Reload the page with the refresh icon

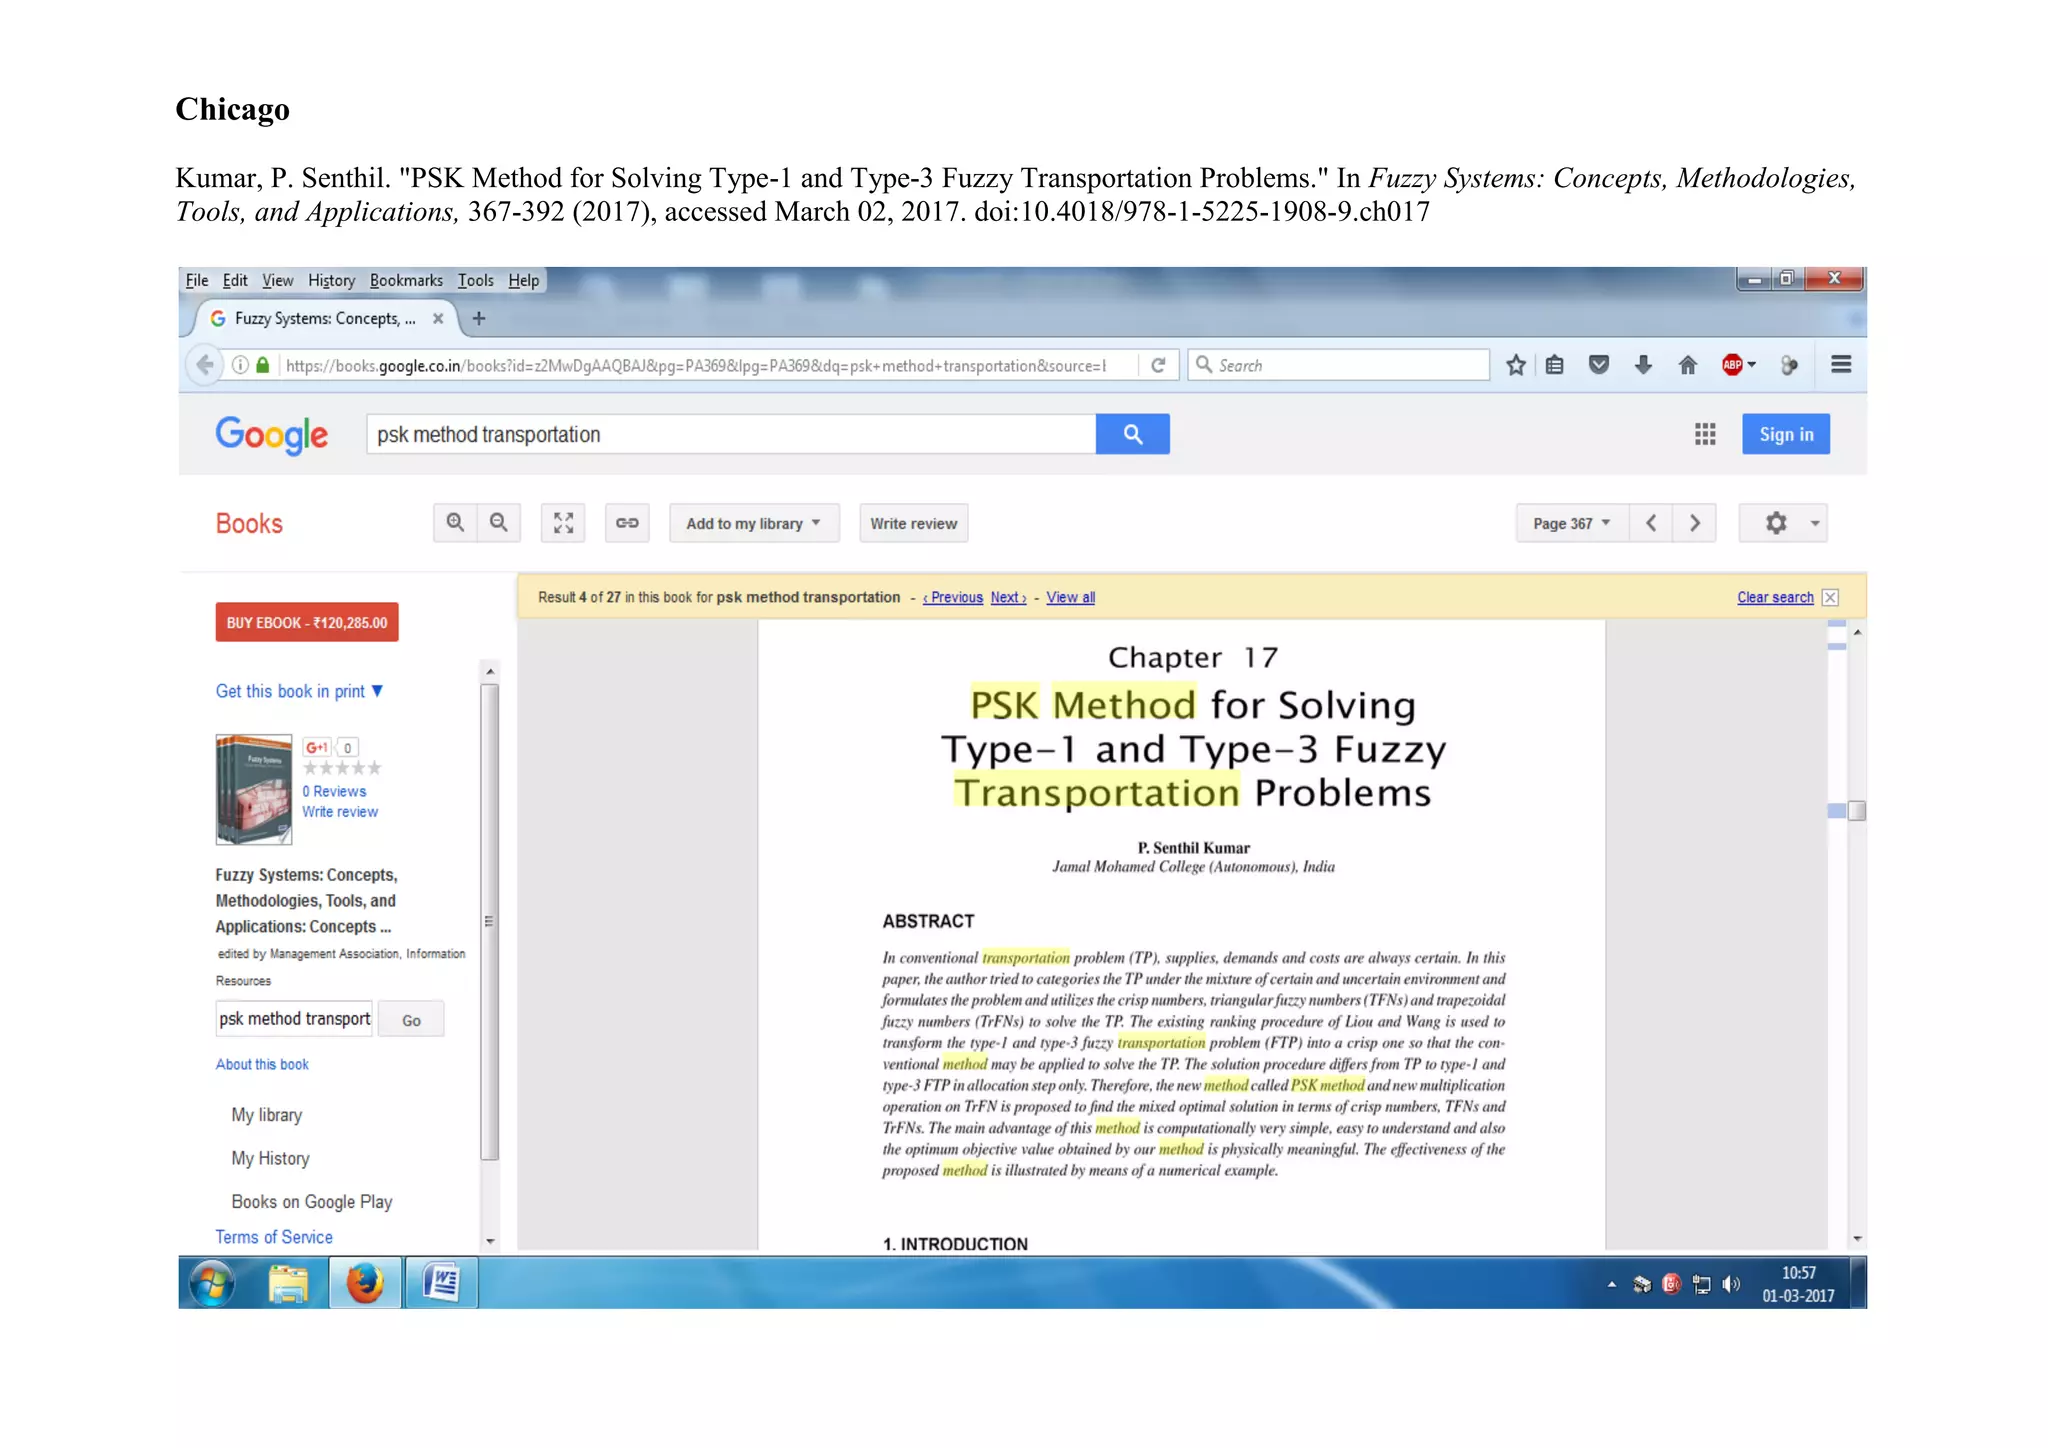1158,365
